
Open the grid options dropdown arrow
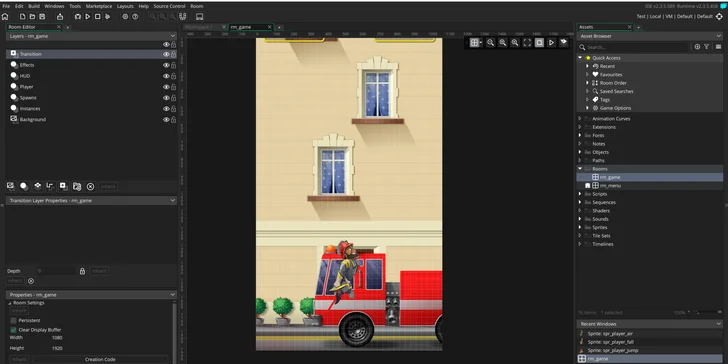coord(480,43)
